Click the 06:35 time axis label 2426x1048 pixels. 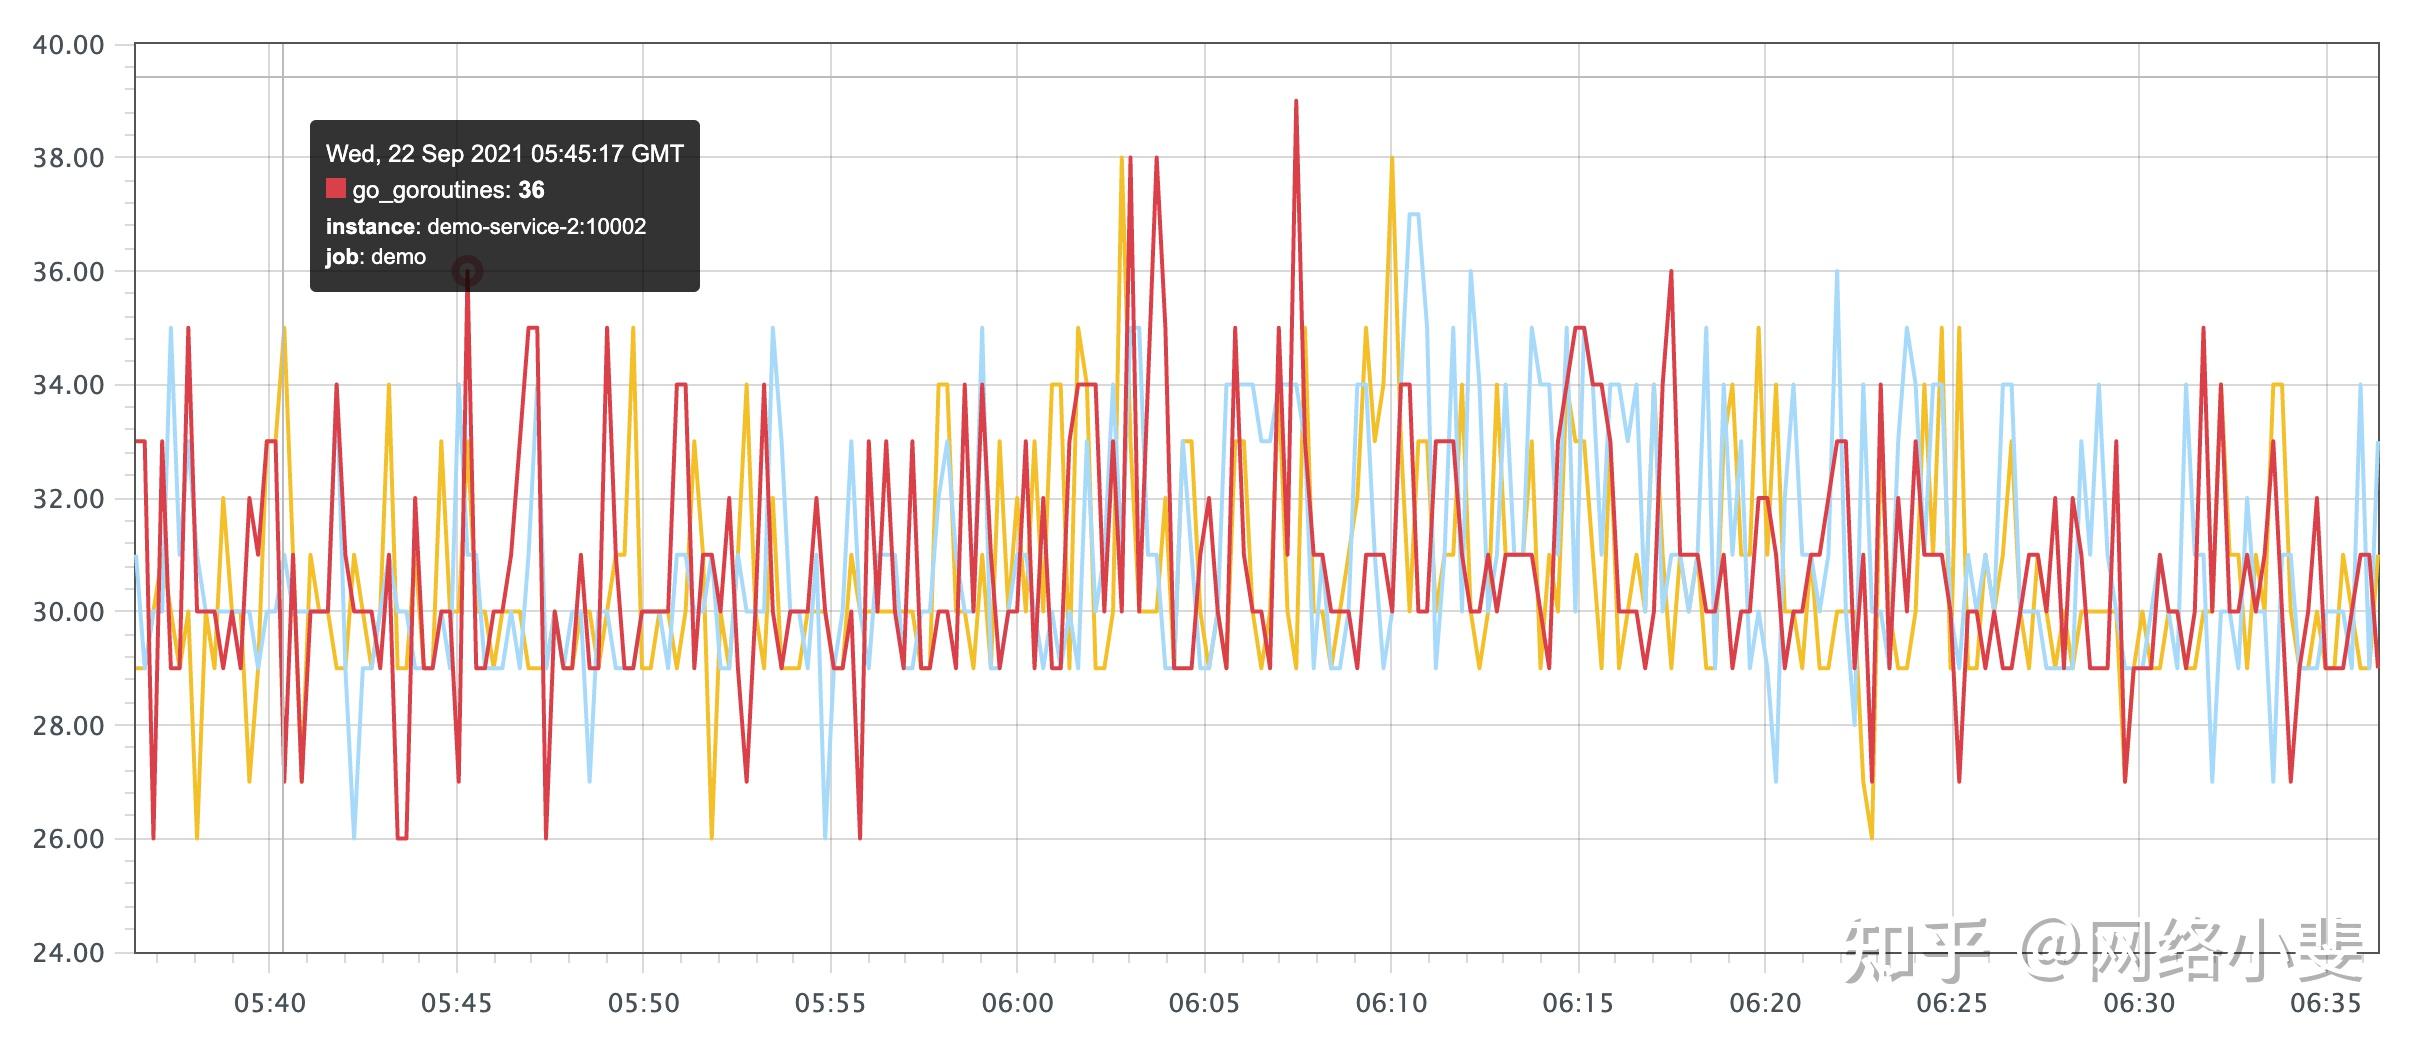pyautogui.click(x=2325, y=1003)
